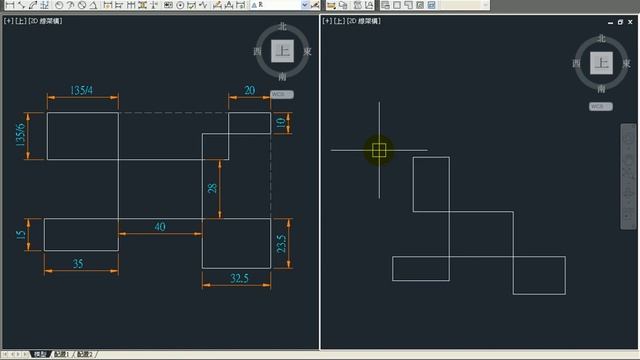The image size is (640, 360).
Task: Click the Dimension Text Edit tool
Action: pos(229,5)
